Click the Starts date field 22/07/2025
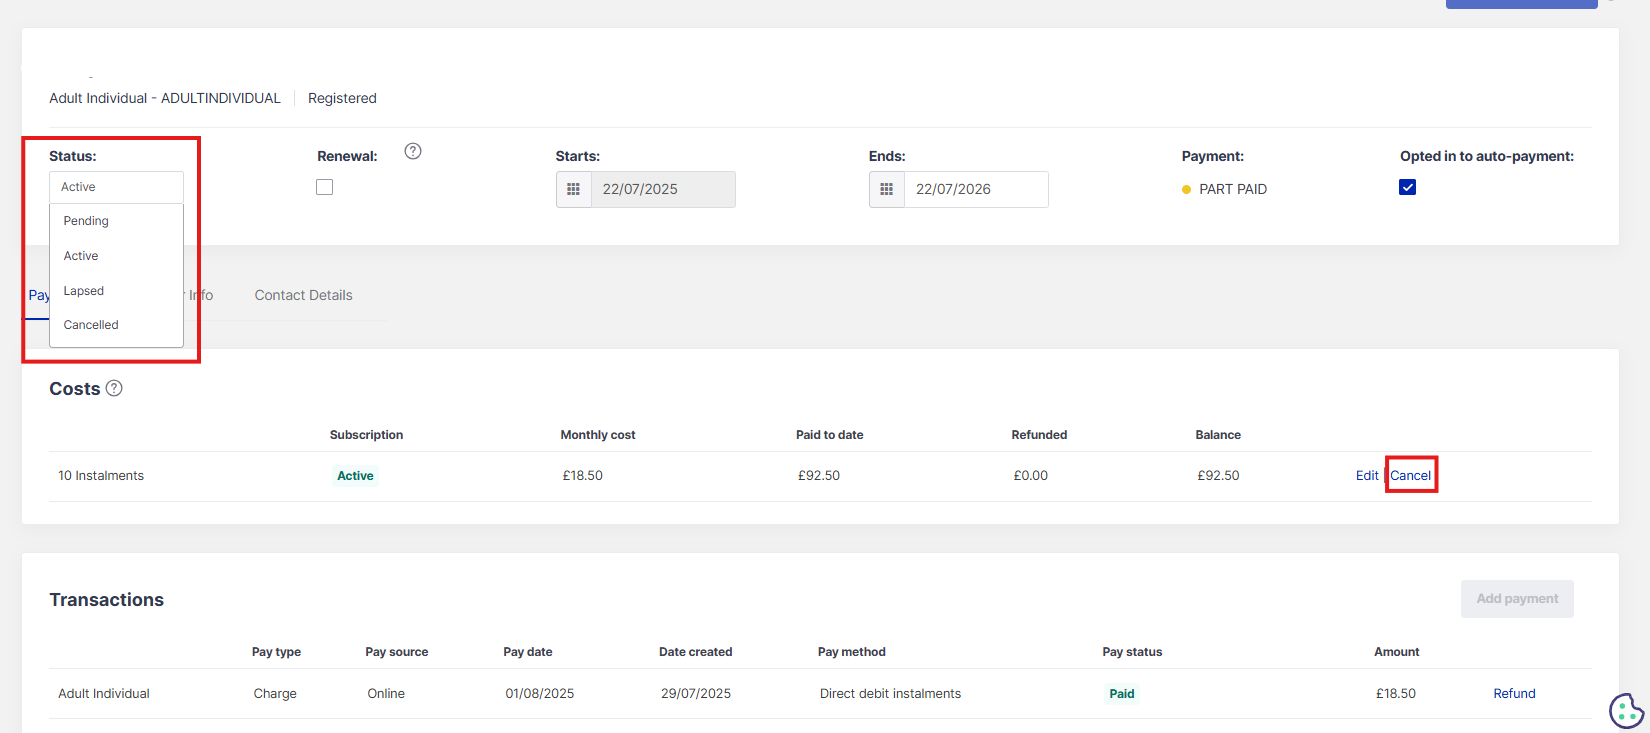1650x733 pixels. (x=662, y=189)
